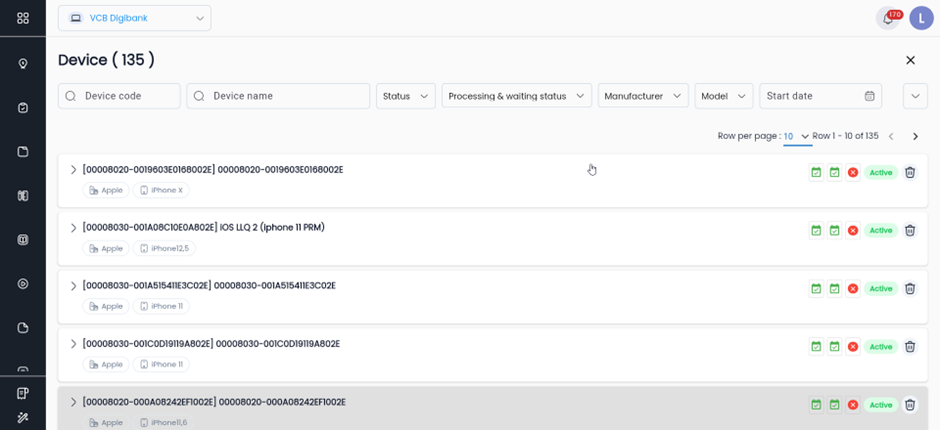Image resolution: width=940 pixels, height=430 pixels.
Task: Close the Device panel
Action: [x=910, y=60]
